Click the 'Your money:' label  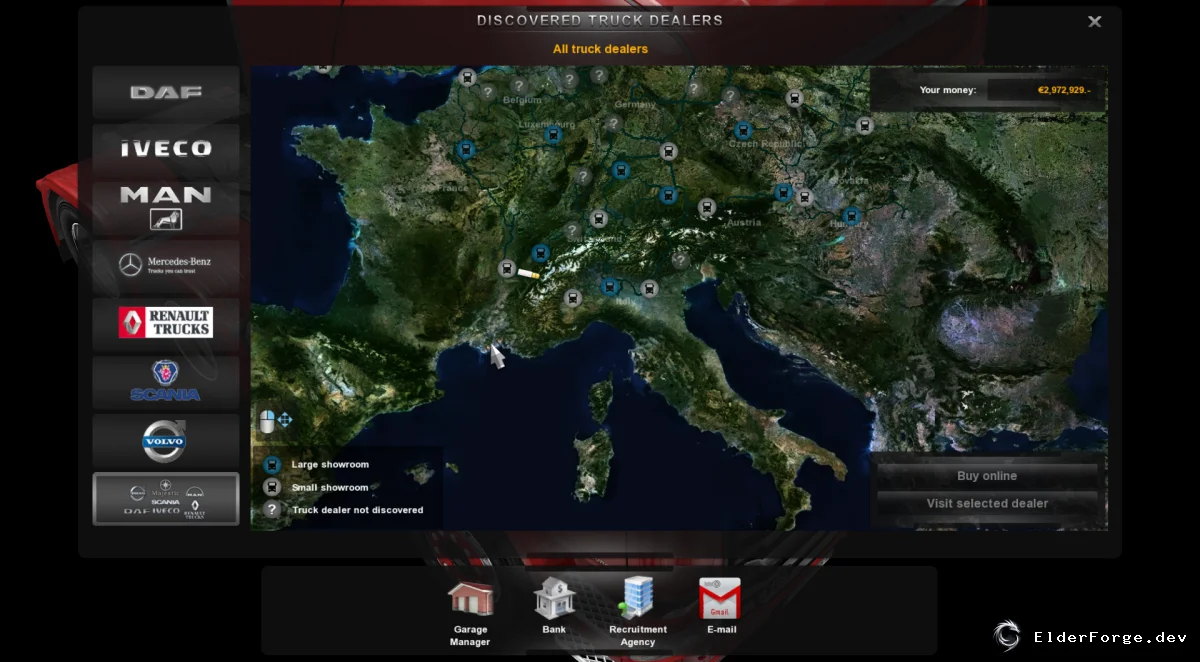947,90
